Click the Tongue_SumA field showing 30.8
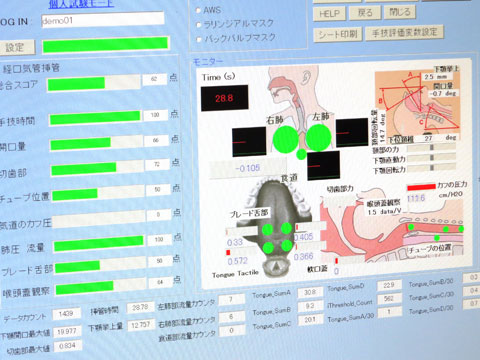The height and width of the screenshot is (360, 480). coord(310,292)
